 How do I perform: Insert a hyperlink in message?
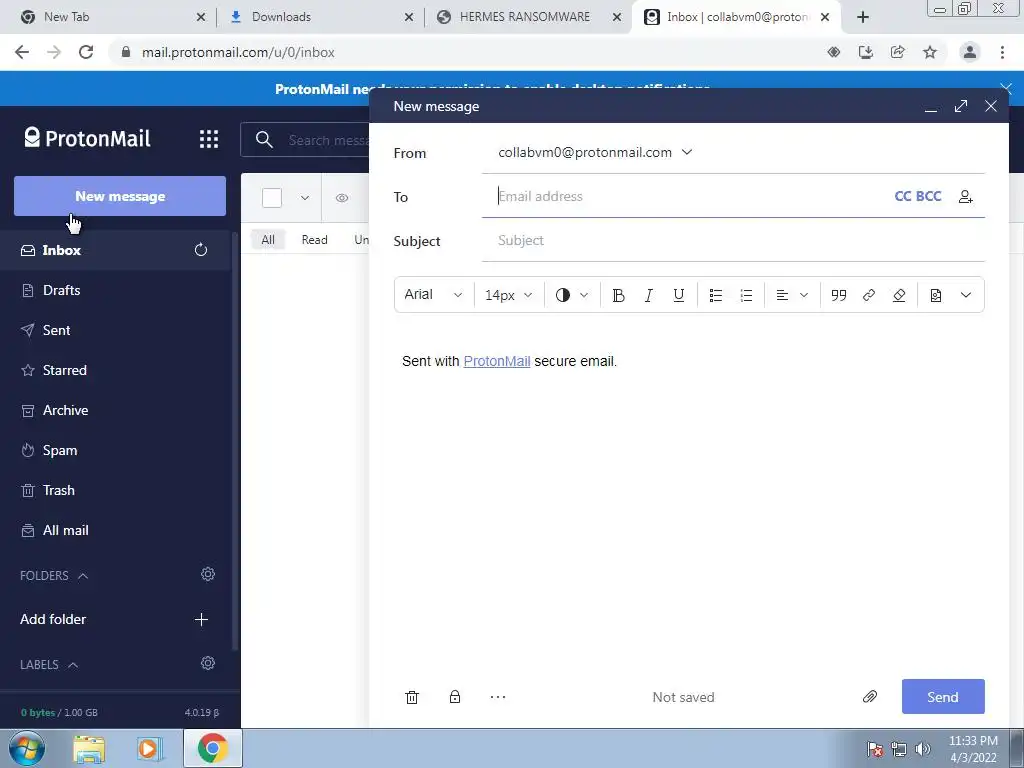tap(869, 295)
